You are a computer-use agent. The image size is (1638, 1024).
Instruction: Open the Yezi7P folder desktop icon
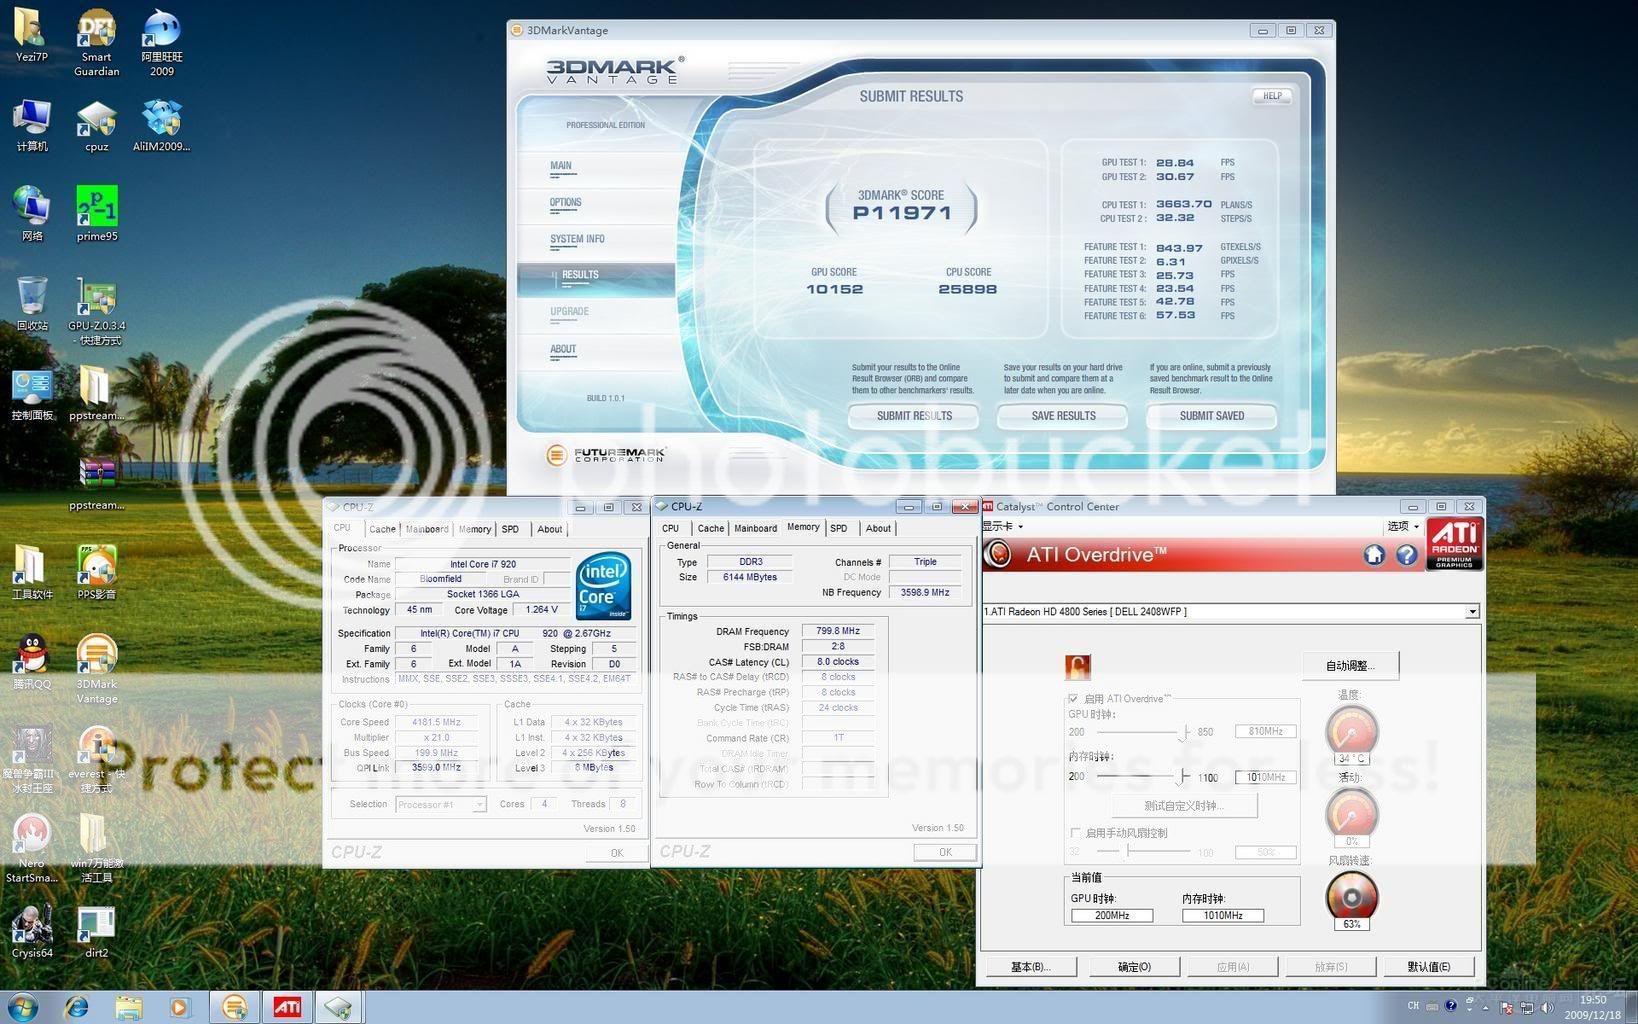point(31,36)
